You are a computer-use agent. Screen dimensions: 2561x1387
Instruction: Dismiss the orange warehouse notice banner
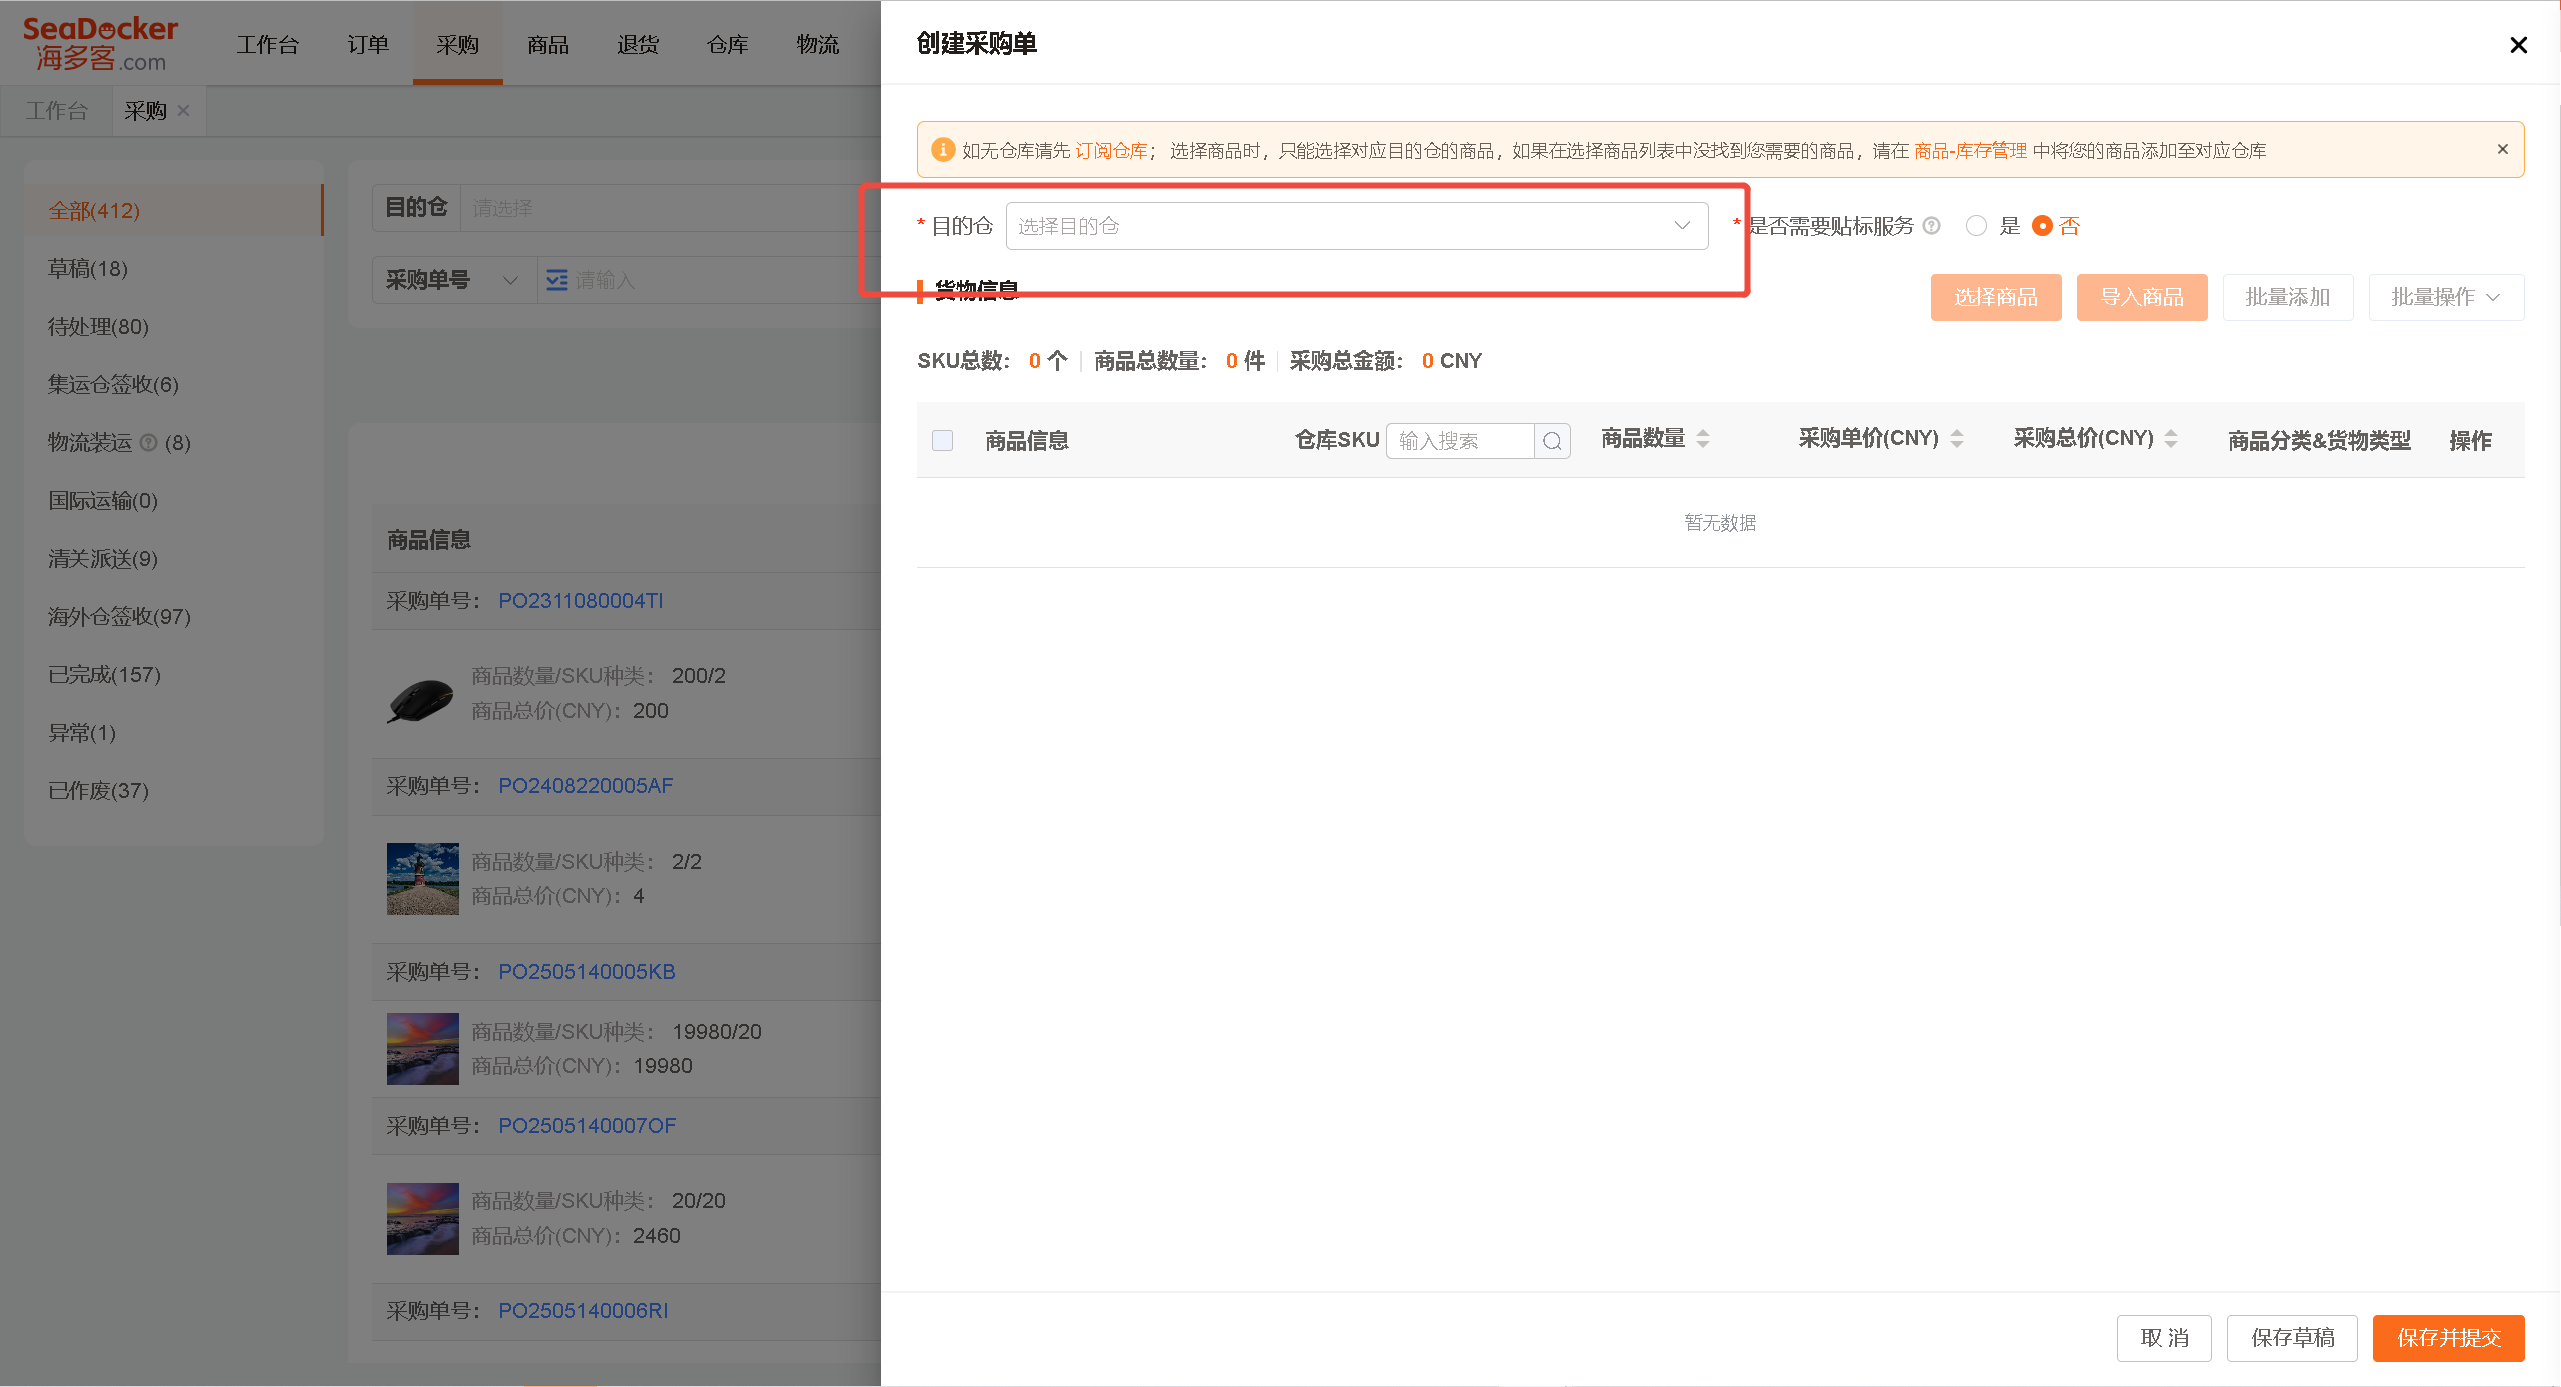coord(2502,149)
